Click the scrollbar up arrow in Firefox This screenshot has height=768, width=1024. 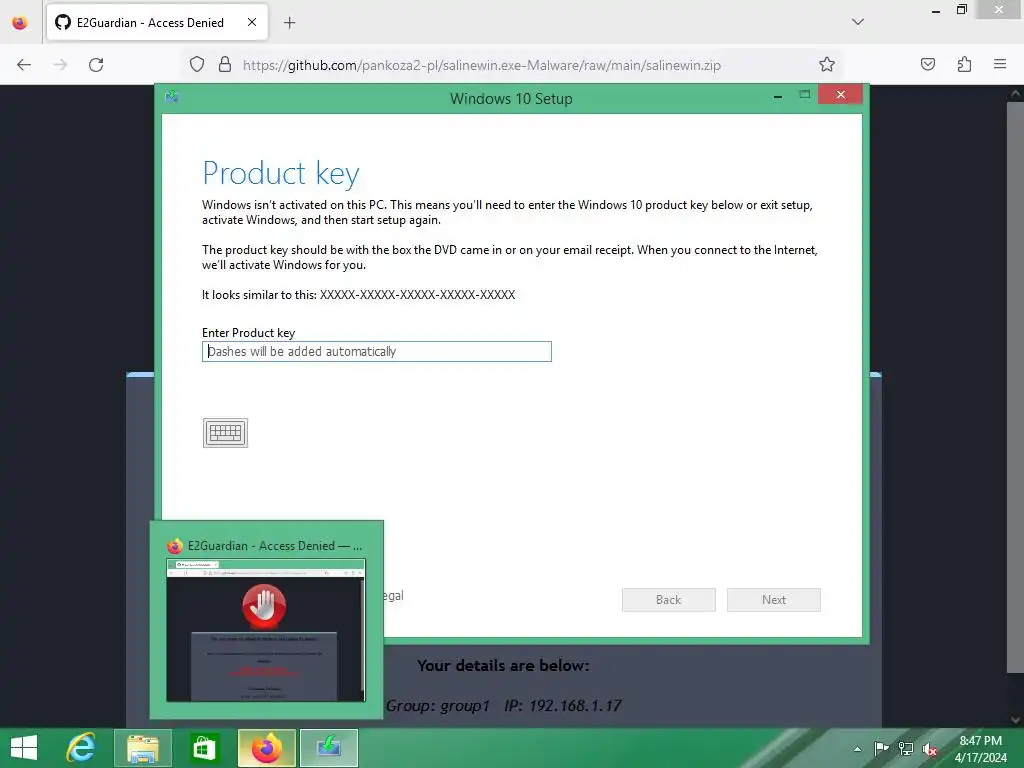[1015, 93]
